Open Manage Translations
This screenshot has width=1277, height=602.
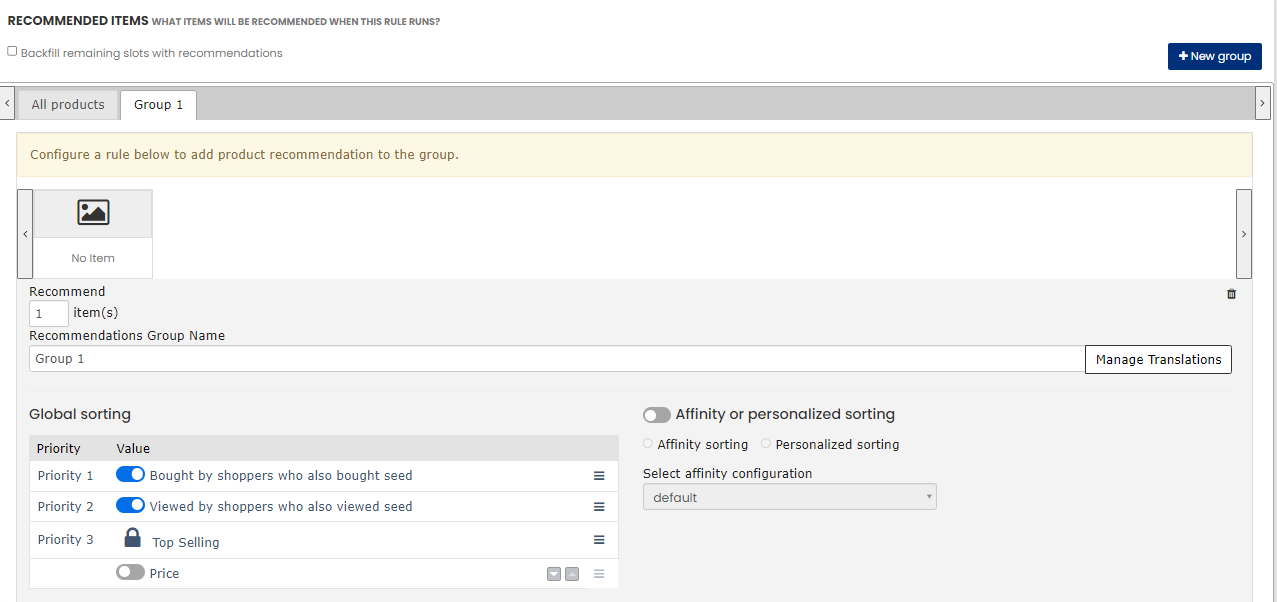(1158, 359)
